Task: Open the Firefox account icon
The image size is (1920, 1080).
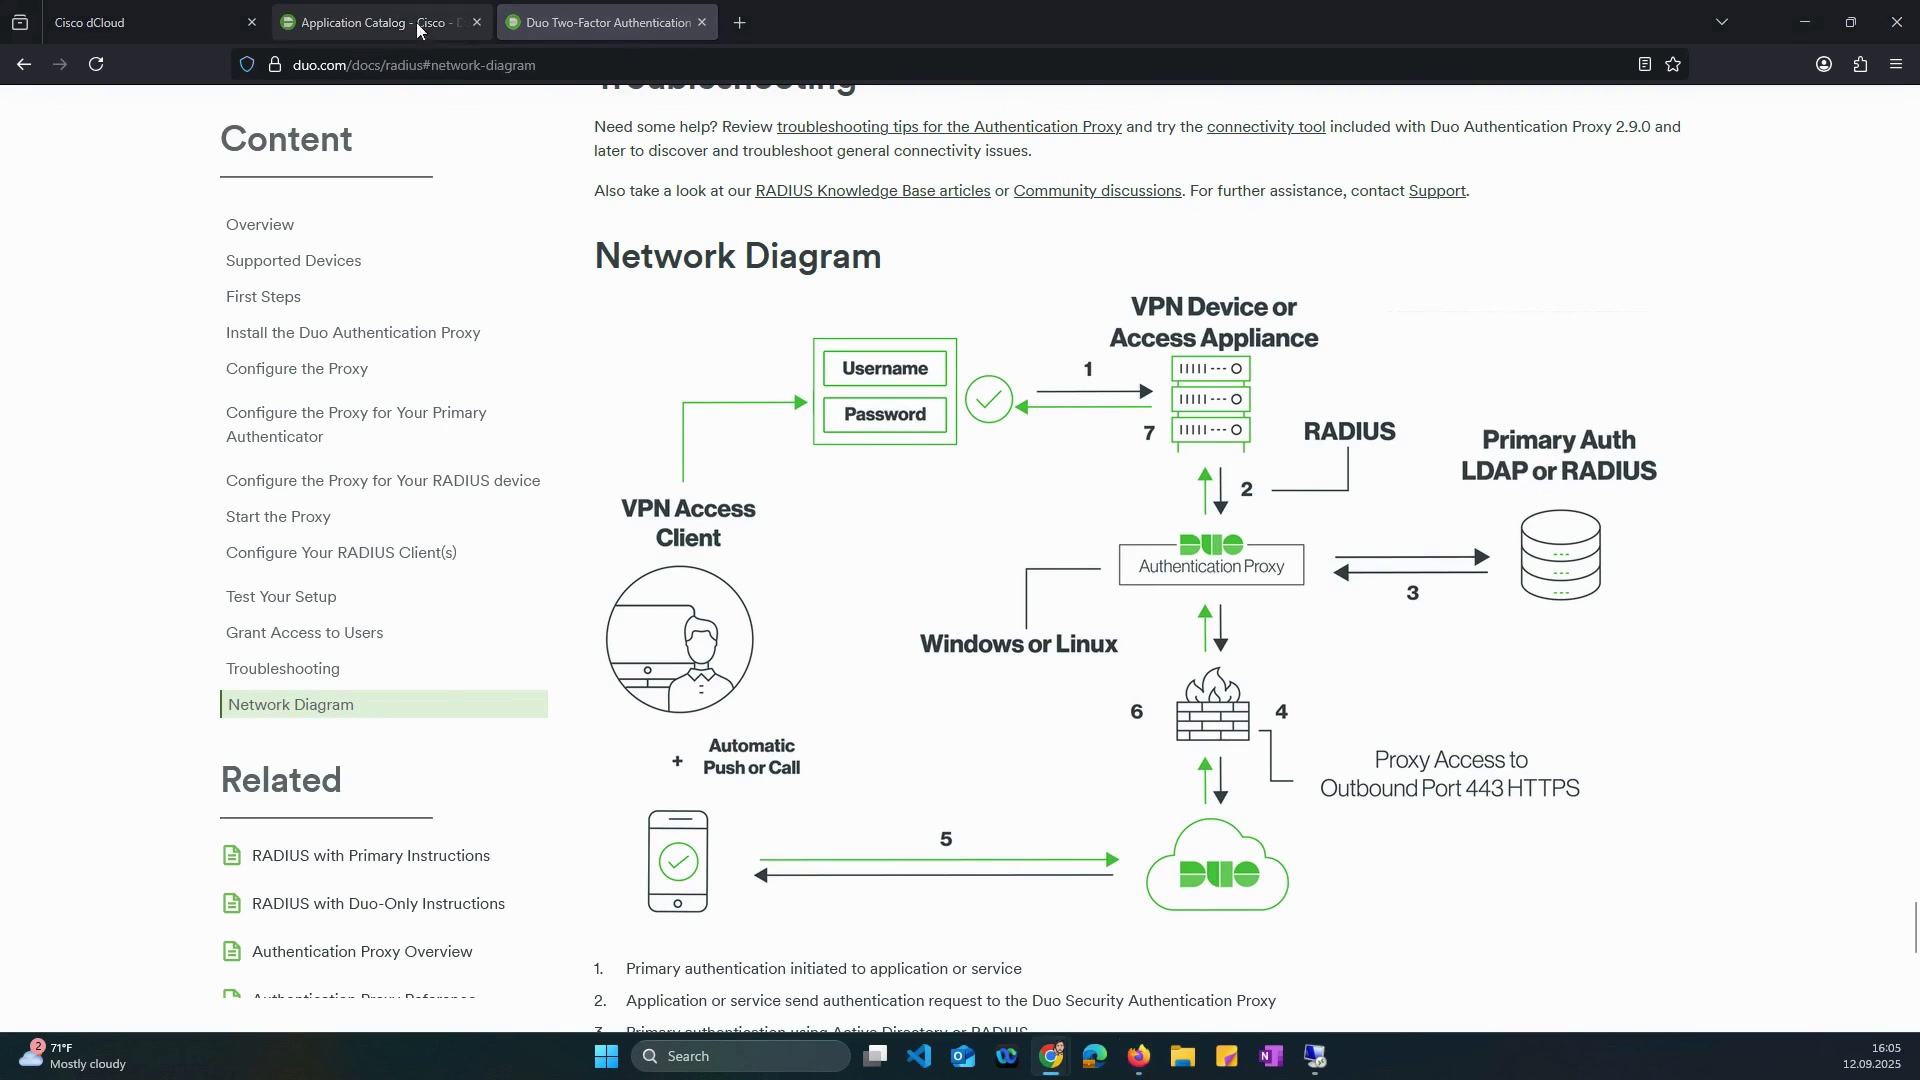Action: point(1824,65)
